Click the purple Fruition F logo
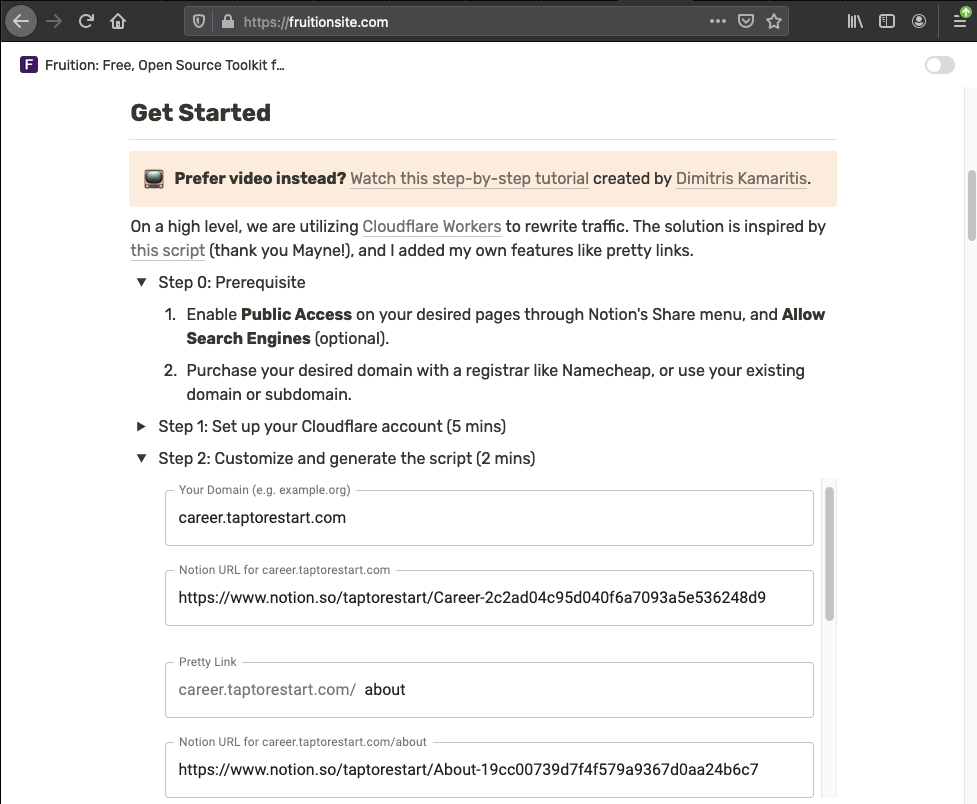 29,65
